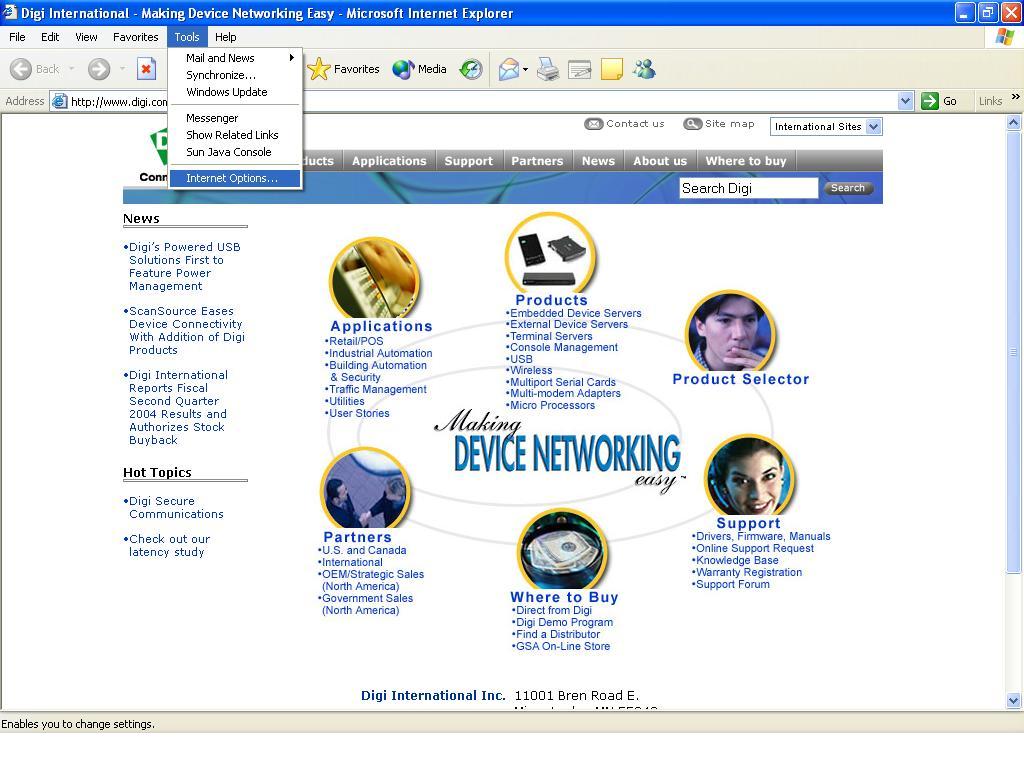This screenshot has height=768, width=1024.
Task: Choose Windows Update menu entry
Action: 227,92
